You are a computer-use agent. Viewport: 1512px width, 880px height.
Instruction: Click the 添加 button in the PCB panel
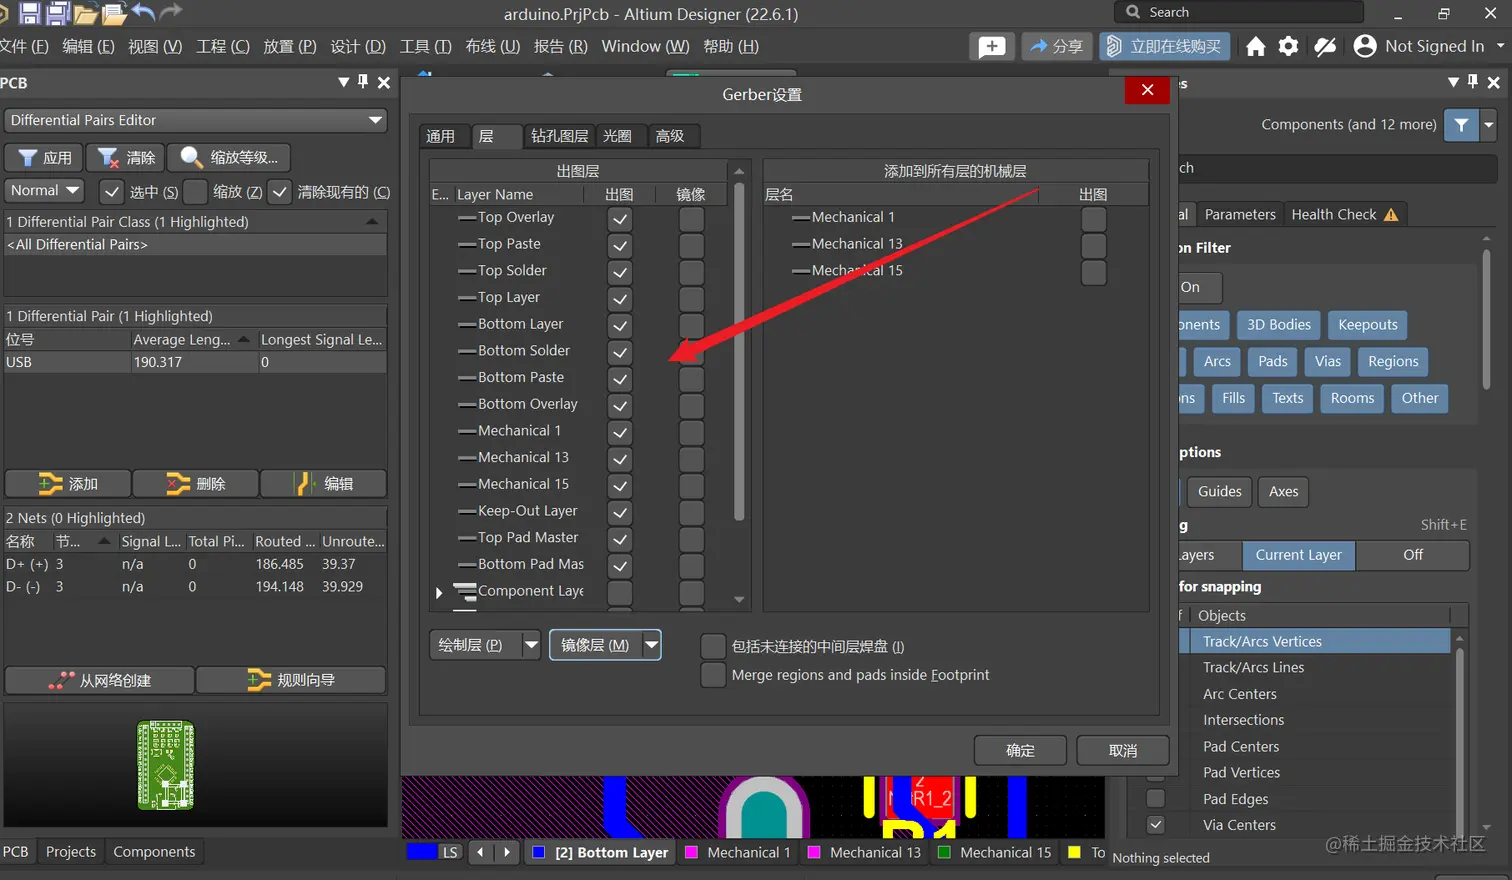(x=68, y=484)
